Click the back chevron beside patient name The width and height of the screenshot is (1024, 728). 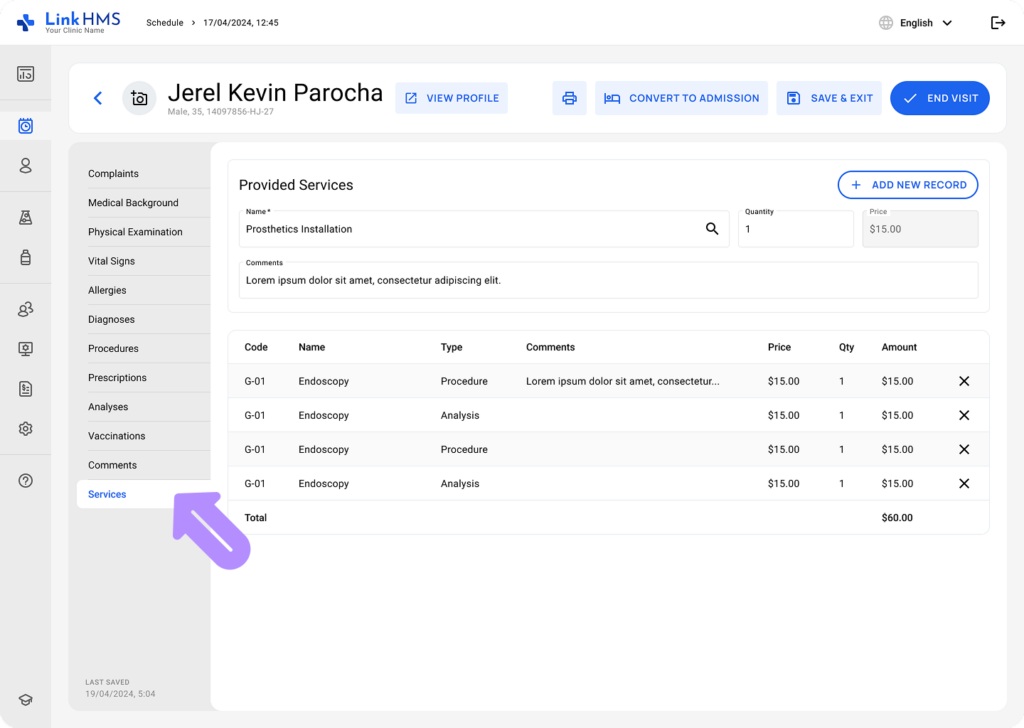click(x=97, y=98)
